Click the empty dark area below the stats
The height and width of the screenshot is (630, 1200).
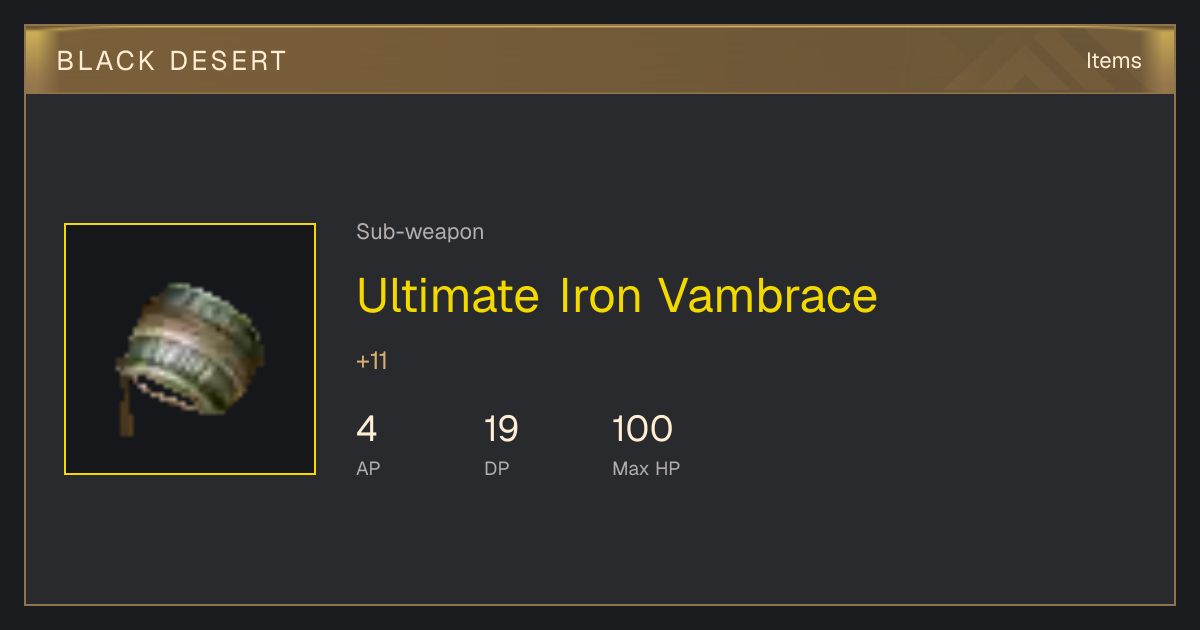[x=600, y=545]
